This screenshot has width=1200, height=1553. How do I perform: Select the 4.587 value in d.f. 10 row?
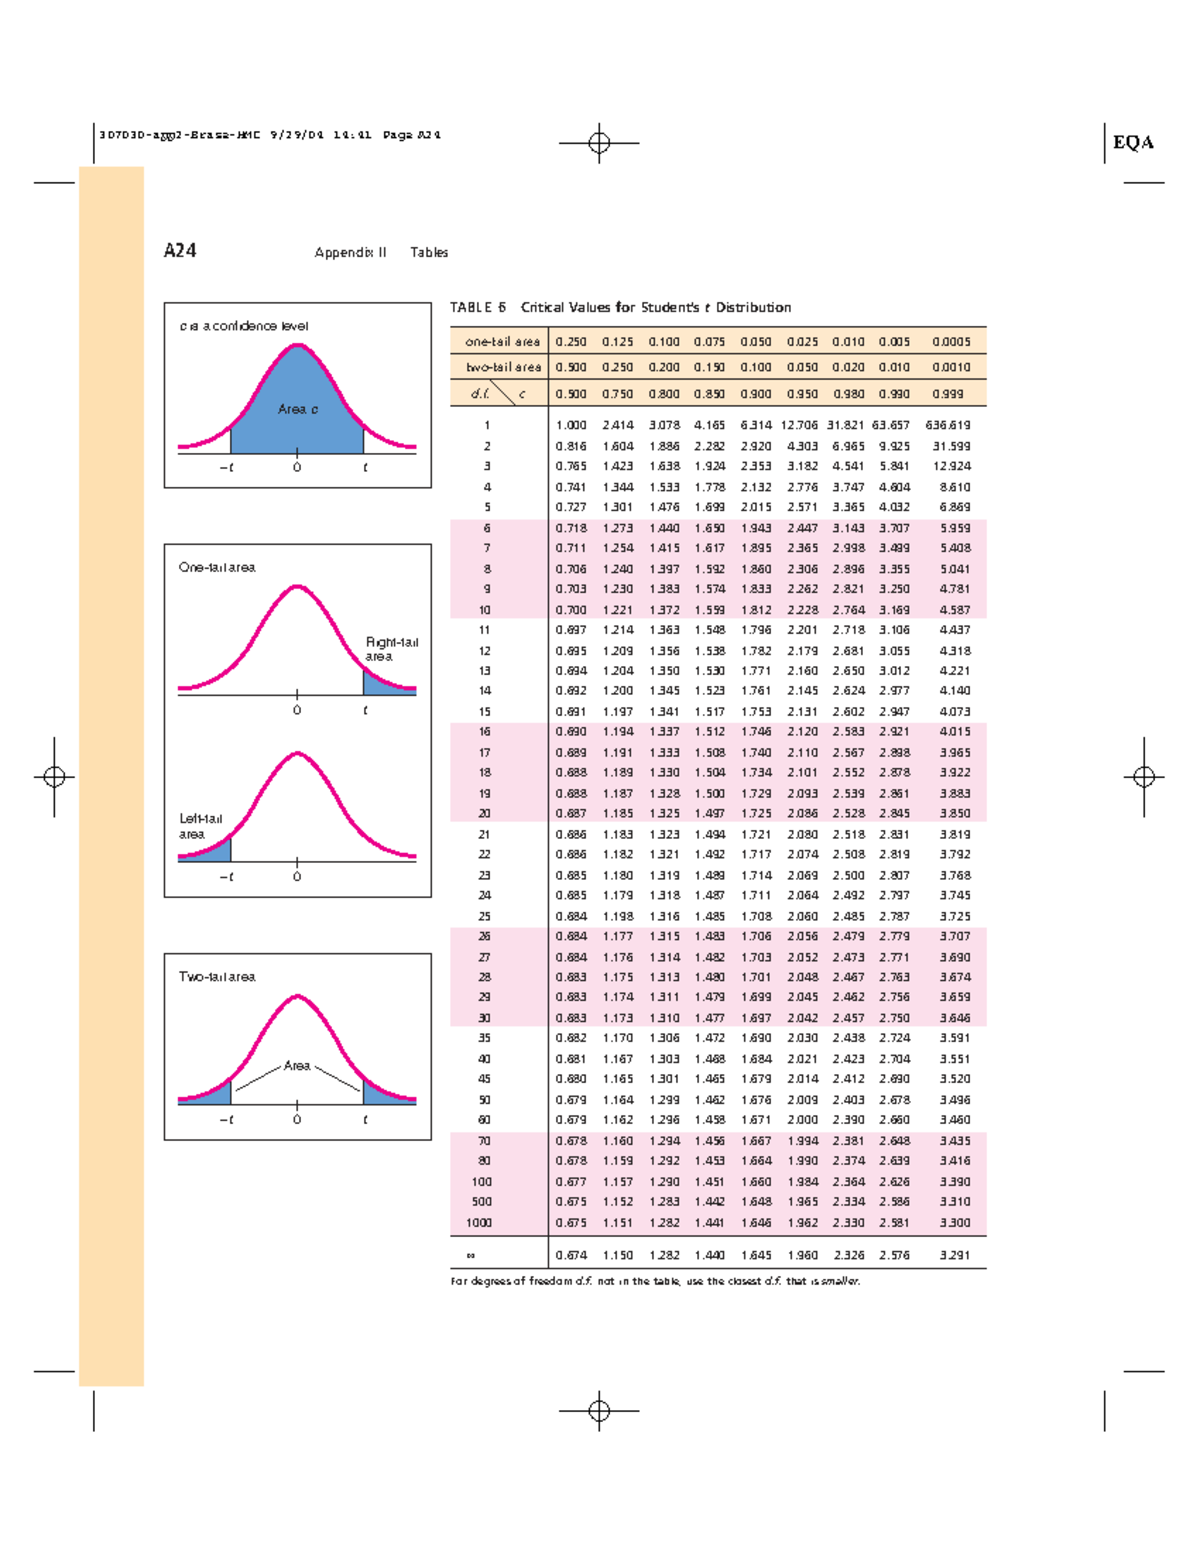[955, 611]
